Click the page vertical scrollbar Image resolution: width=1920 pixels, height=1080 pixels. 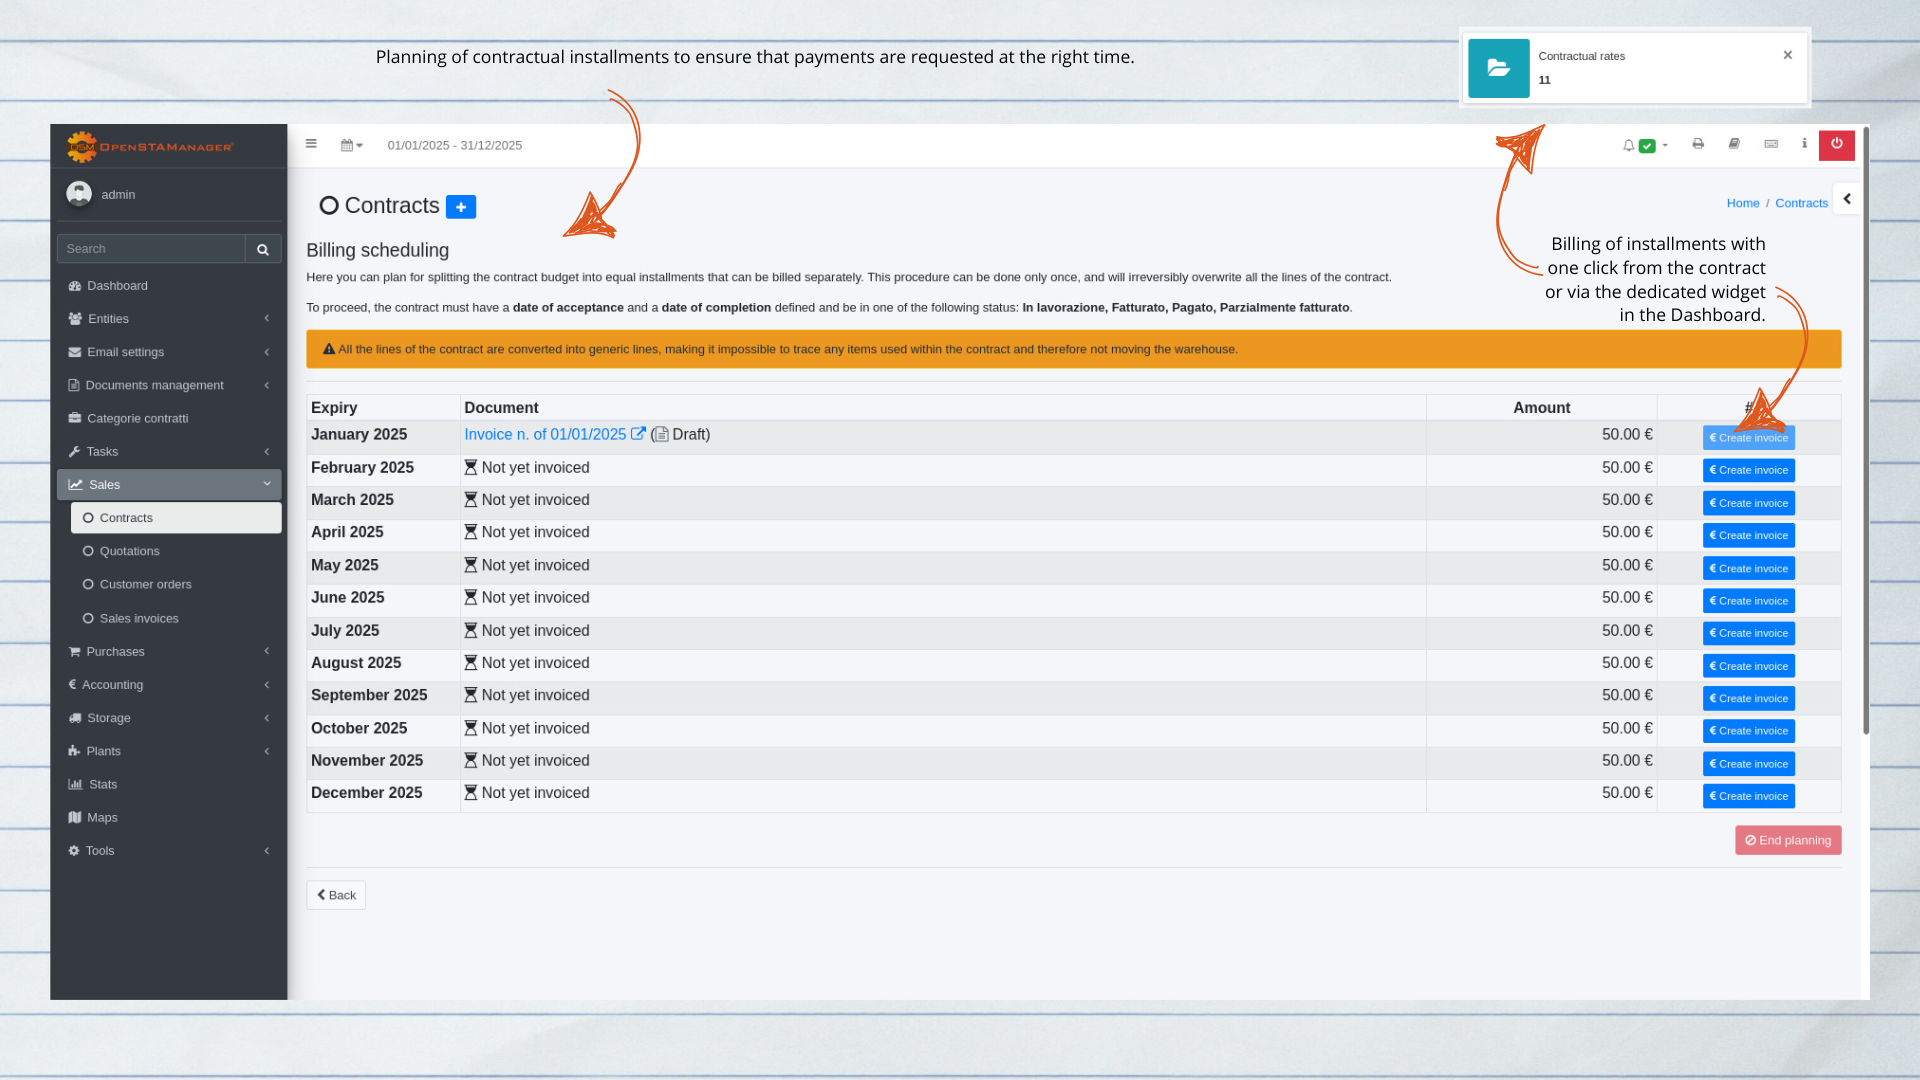pyautogui.click(x=1865, y=430)
